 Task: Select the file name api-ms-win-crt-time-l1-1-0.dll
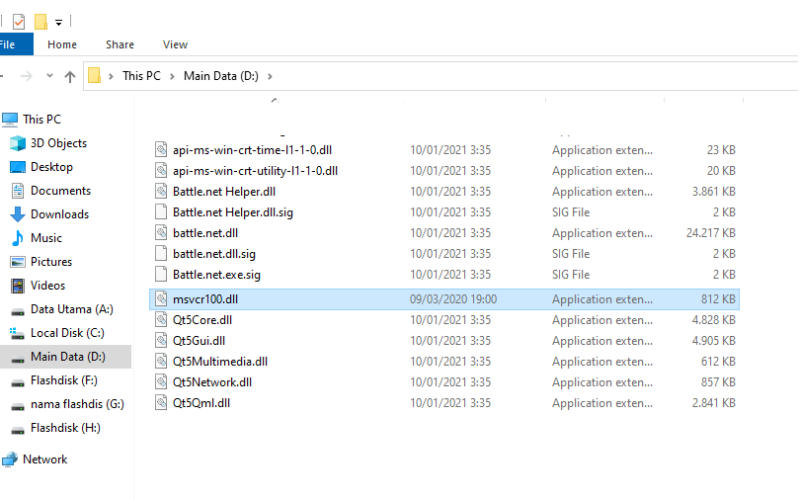coord(252,150)
